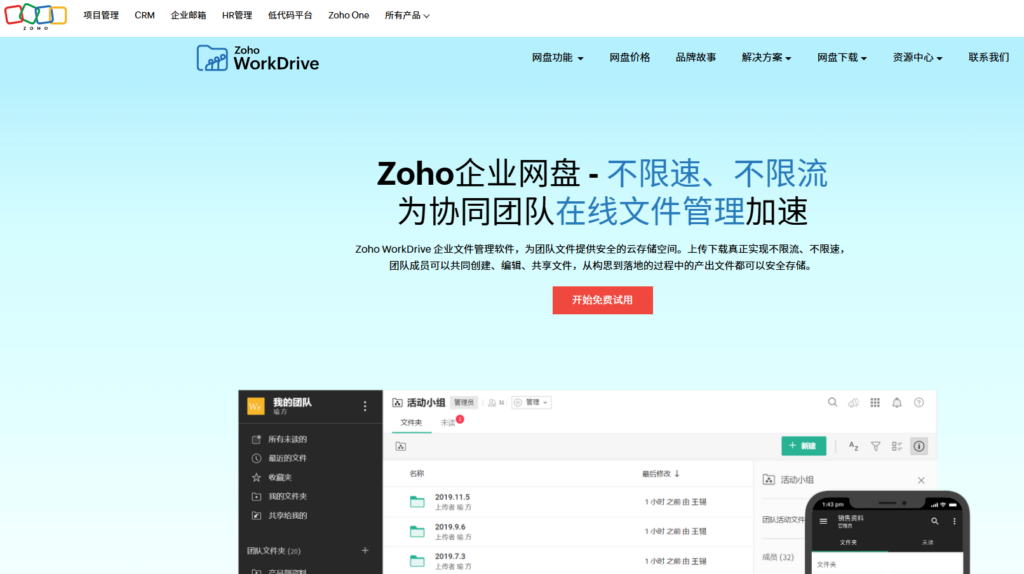Image resolution: width=1024 pixels, height=574 pixels.
Task: Open 项目管理 in top bar
Action: [101, 15]
